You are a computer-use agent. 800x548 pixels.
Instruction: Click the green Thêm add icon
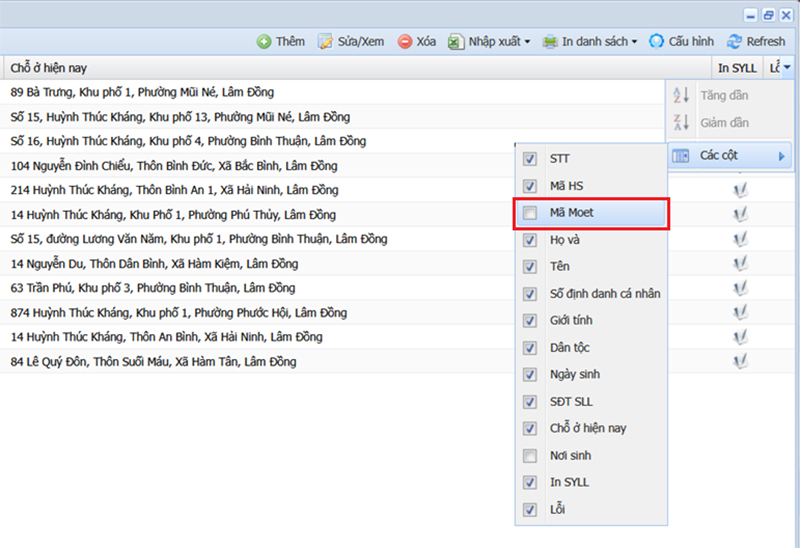(x=264, y=42)
